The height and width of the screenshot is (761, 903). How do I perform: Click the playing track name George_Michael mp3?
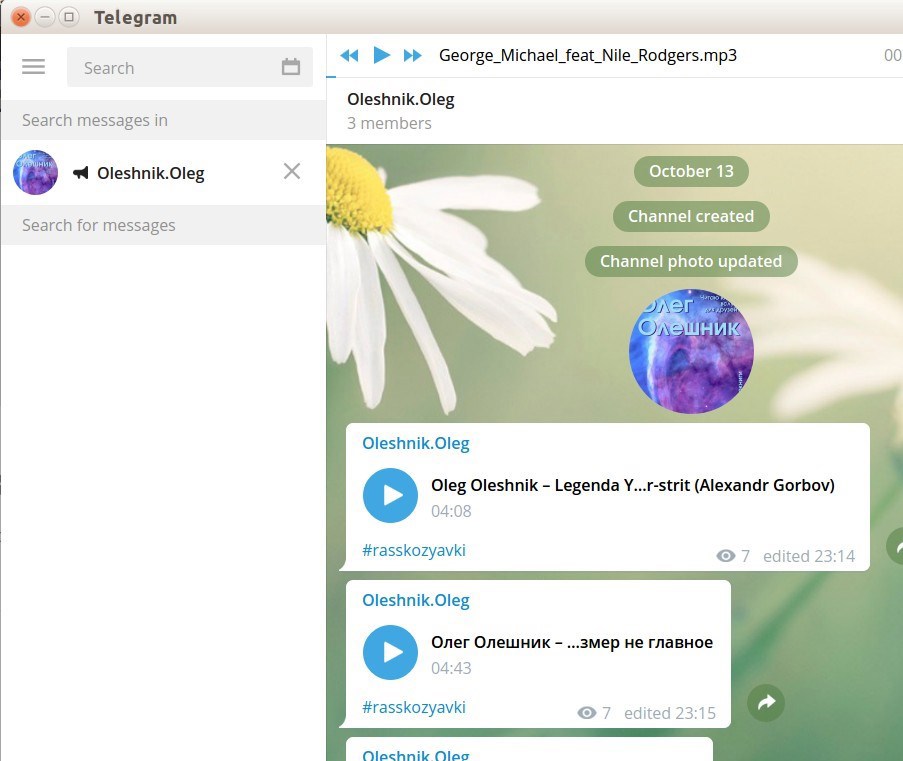click(x=588, y=55)
